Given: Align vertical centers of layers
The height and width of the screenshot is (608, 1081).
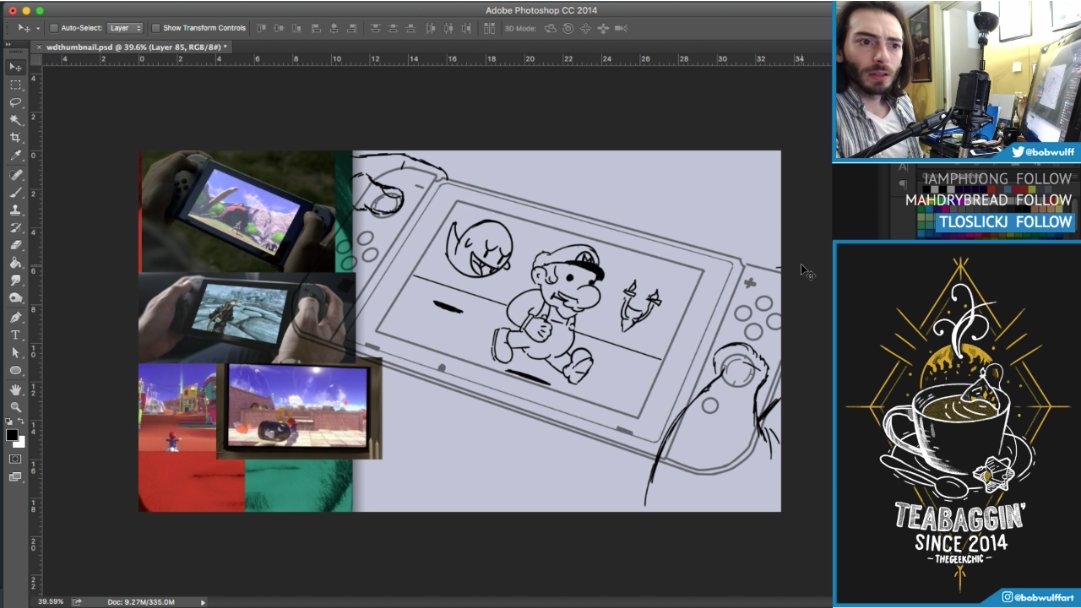Looking at the screenshot, I should [279, 28].
